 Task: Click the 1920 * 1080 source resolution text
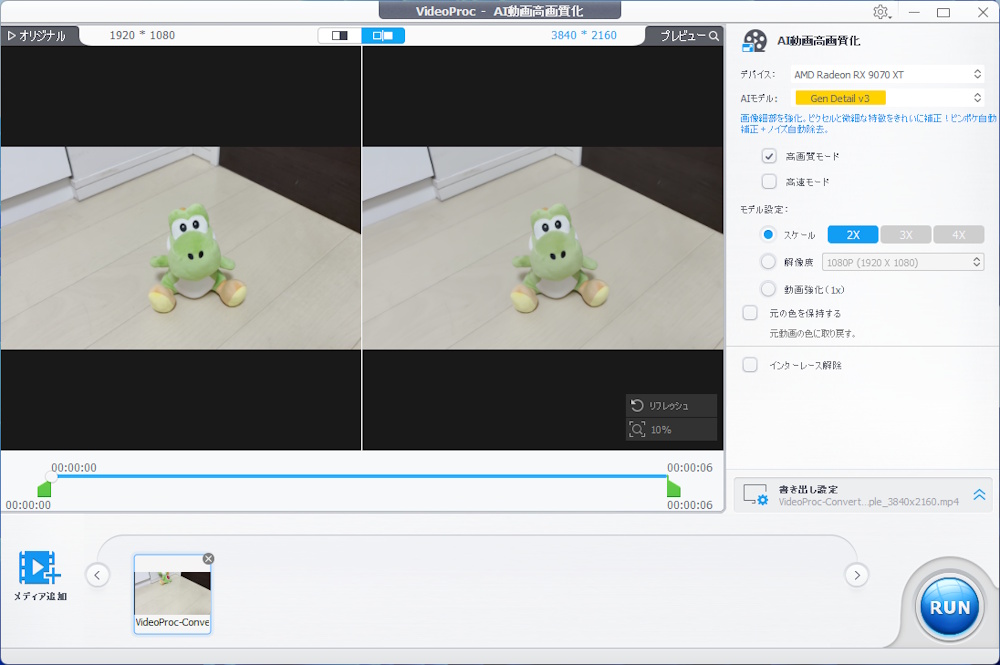[142, 35]
